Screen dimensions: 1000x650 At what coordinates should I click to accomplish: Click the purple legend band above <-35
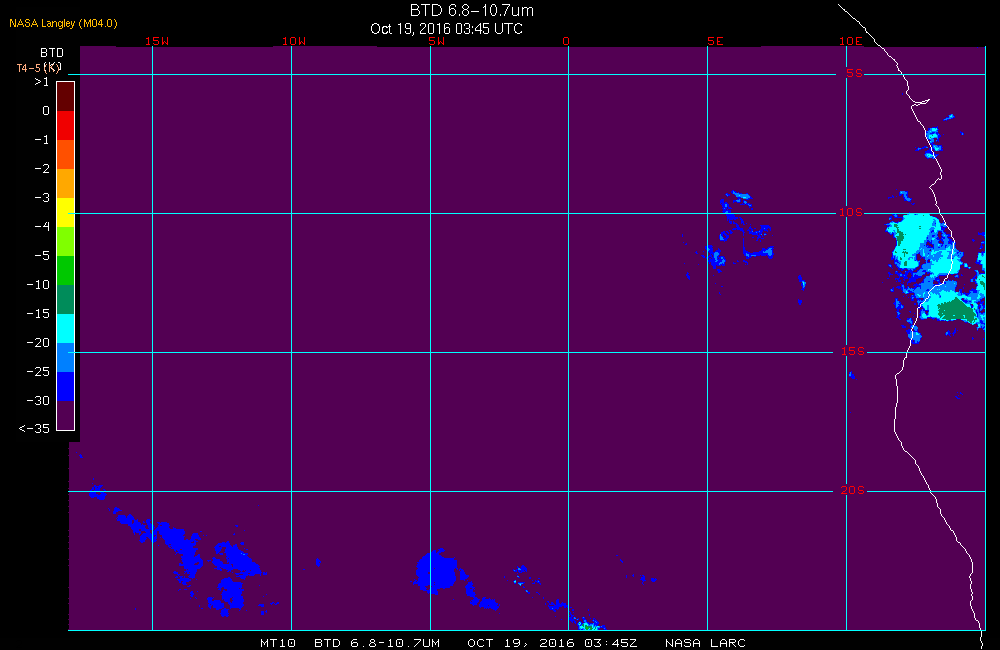[x=66, y=415]
